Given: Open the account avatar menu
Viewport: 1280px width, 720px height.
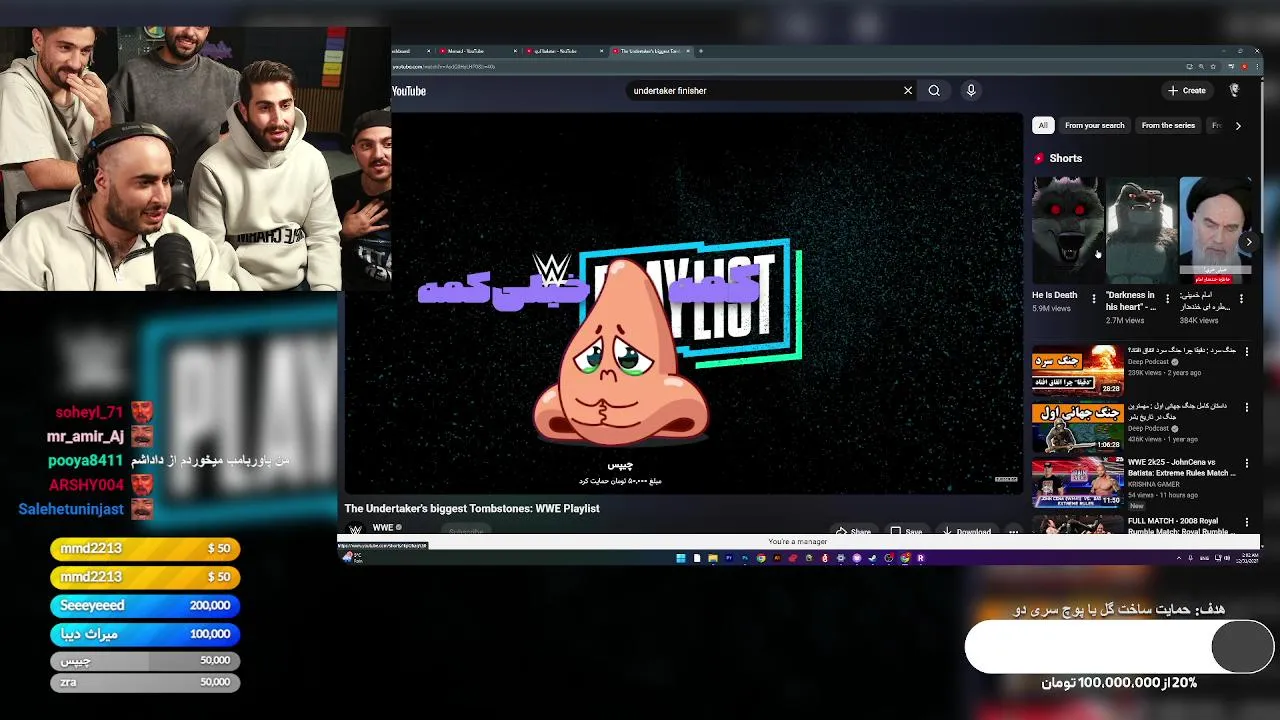Looking at the screenshot, I should point(1234,91).
